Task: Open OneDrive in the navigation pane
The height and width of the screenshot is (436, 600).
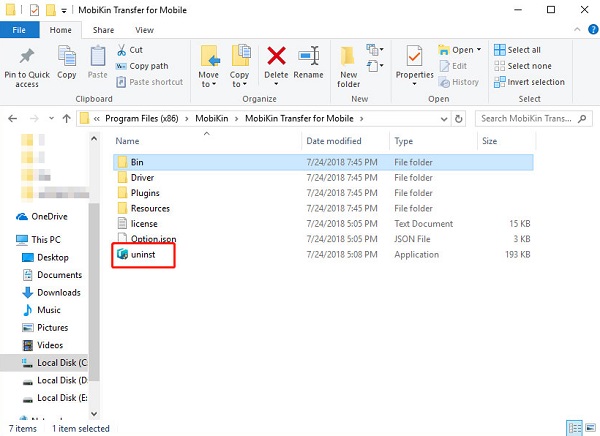Action: coord(42,217)
